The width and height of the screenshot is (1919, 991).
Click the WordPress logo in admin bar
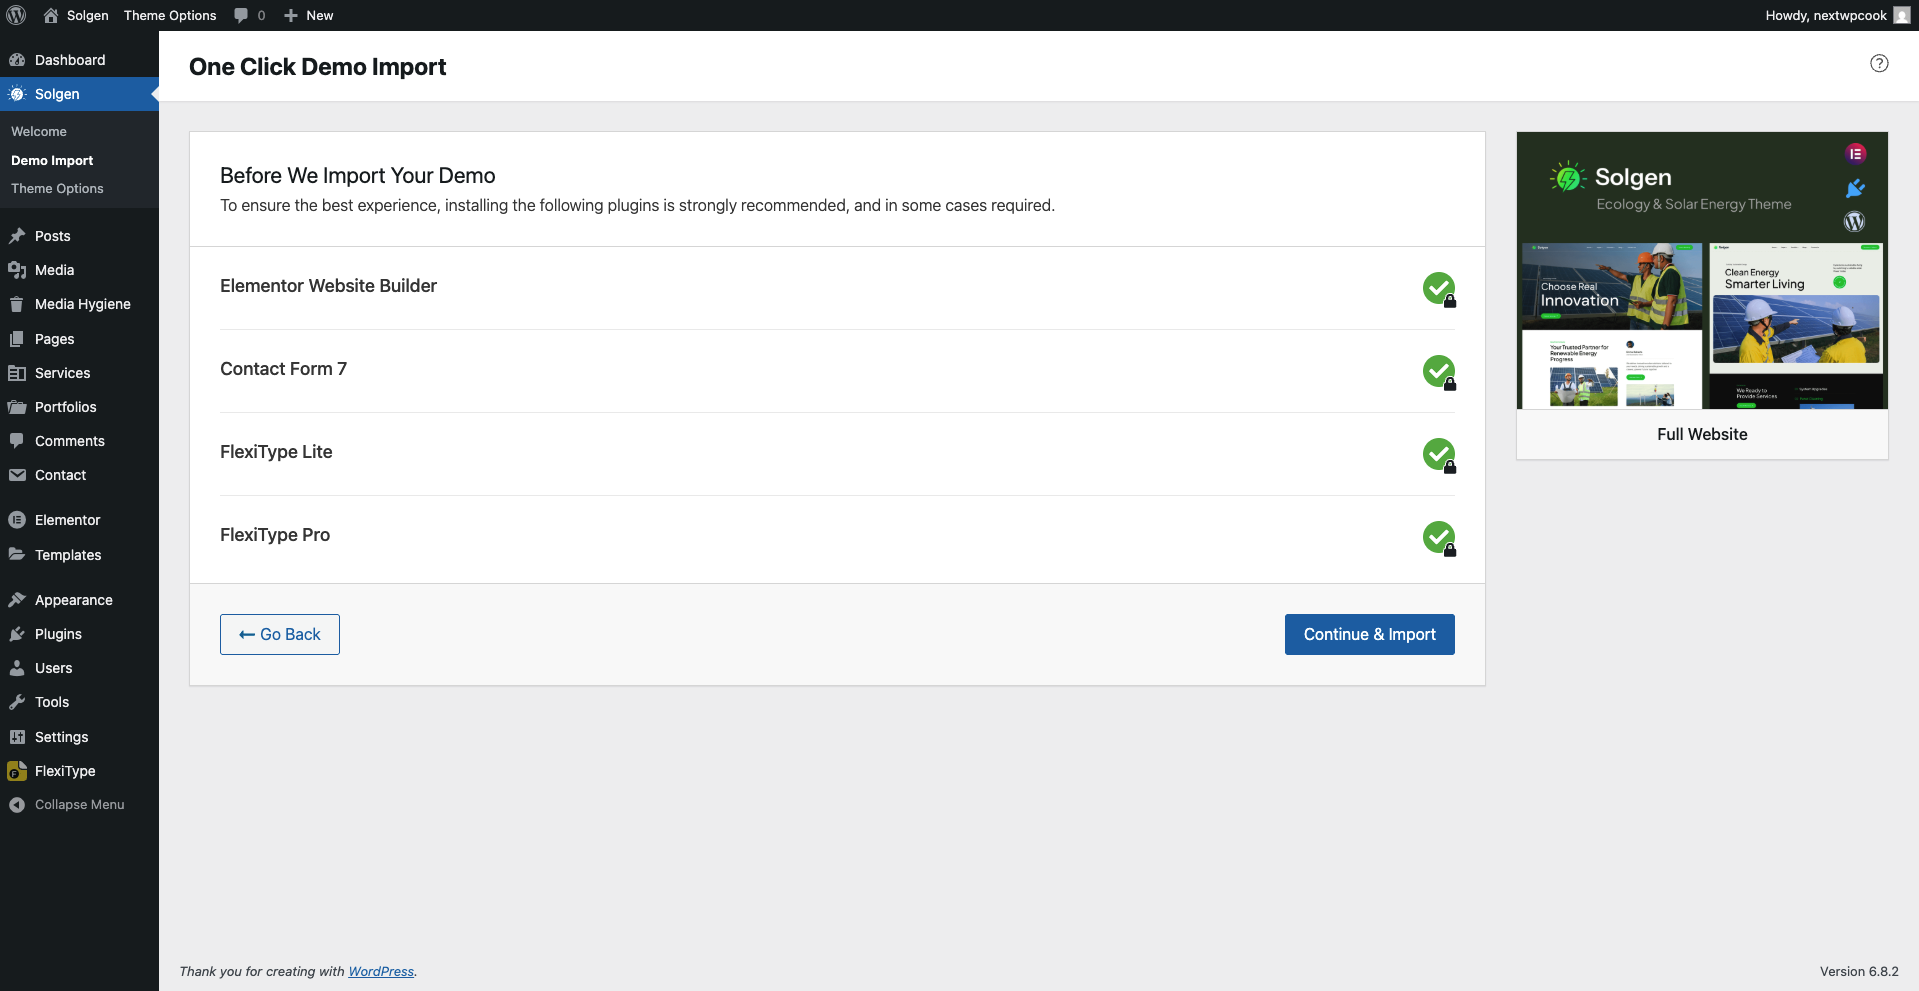[16, 15]
